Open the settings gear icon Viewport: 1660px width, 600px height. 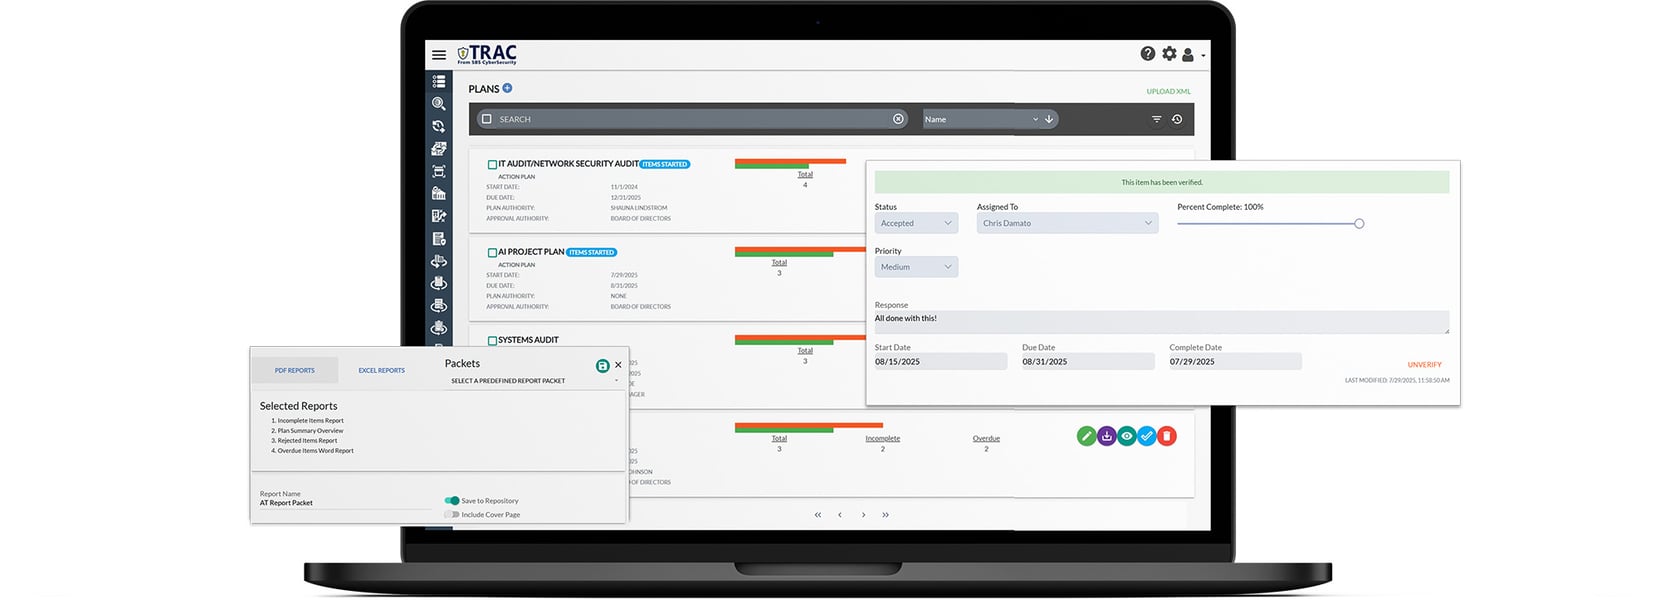pyautogui.click(x=1169, y=54)
